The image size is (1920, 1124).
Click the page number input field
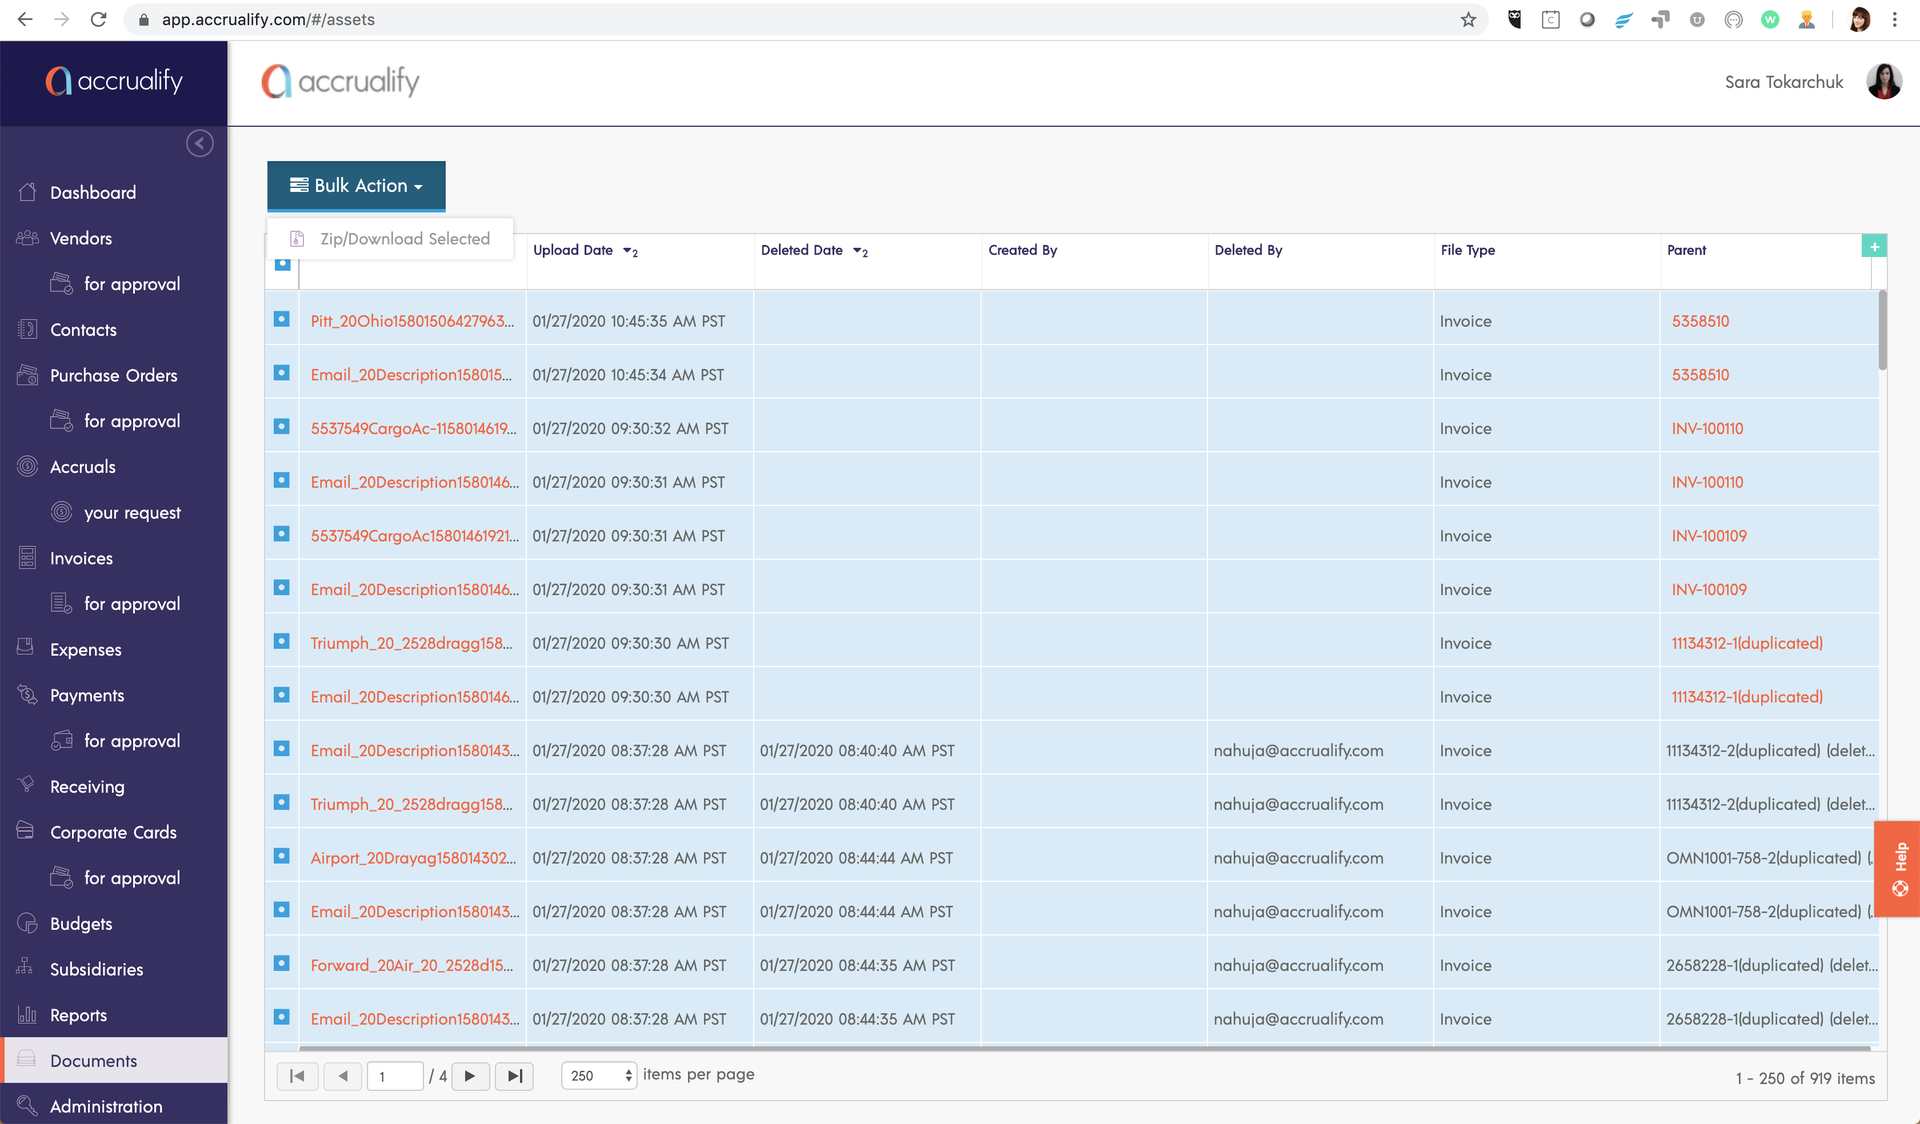click(x=395, y=1076)
